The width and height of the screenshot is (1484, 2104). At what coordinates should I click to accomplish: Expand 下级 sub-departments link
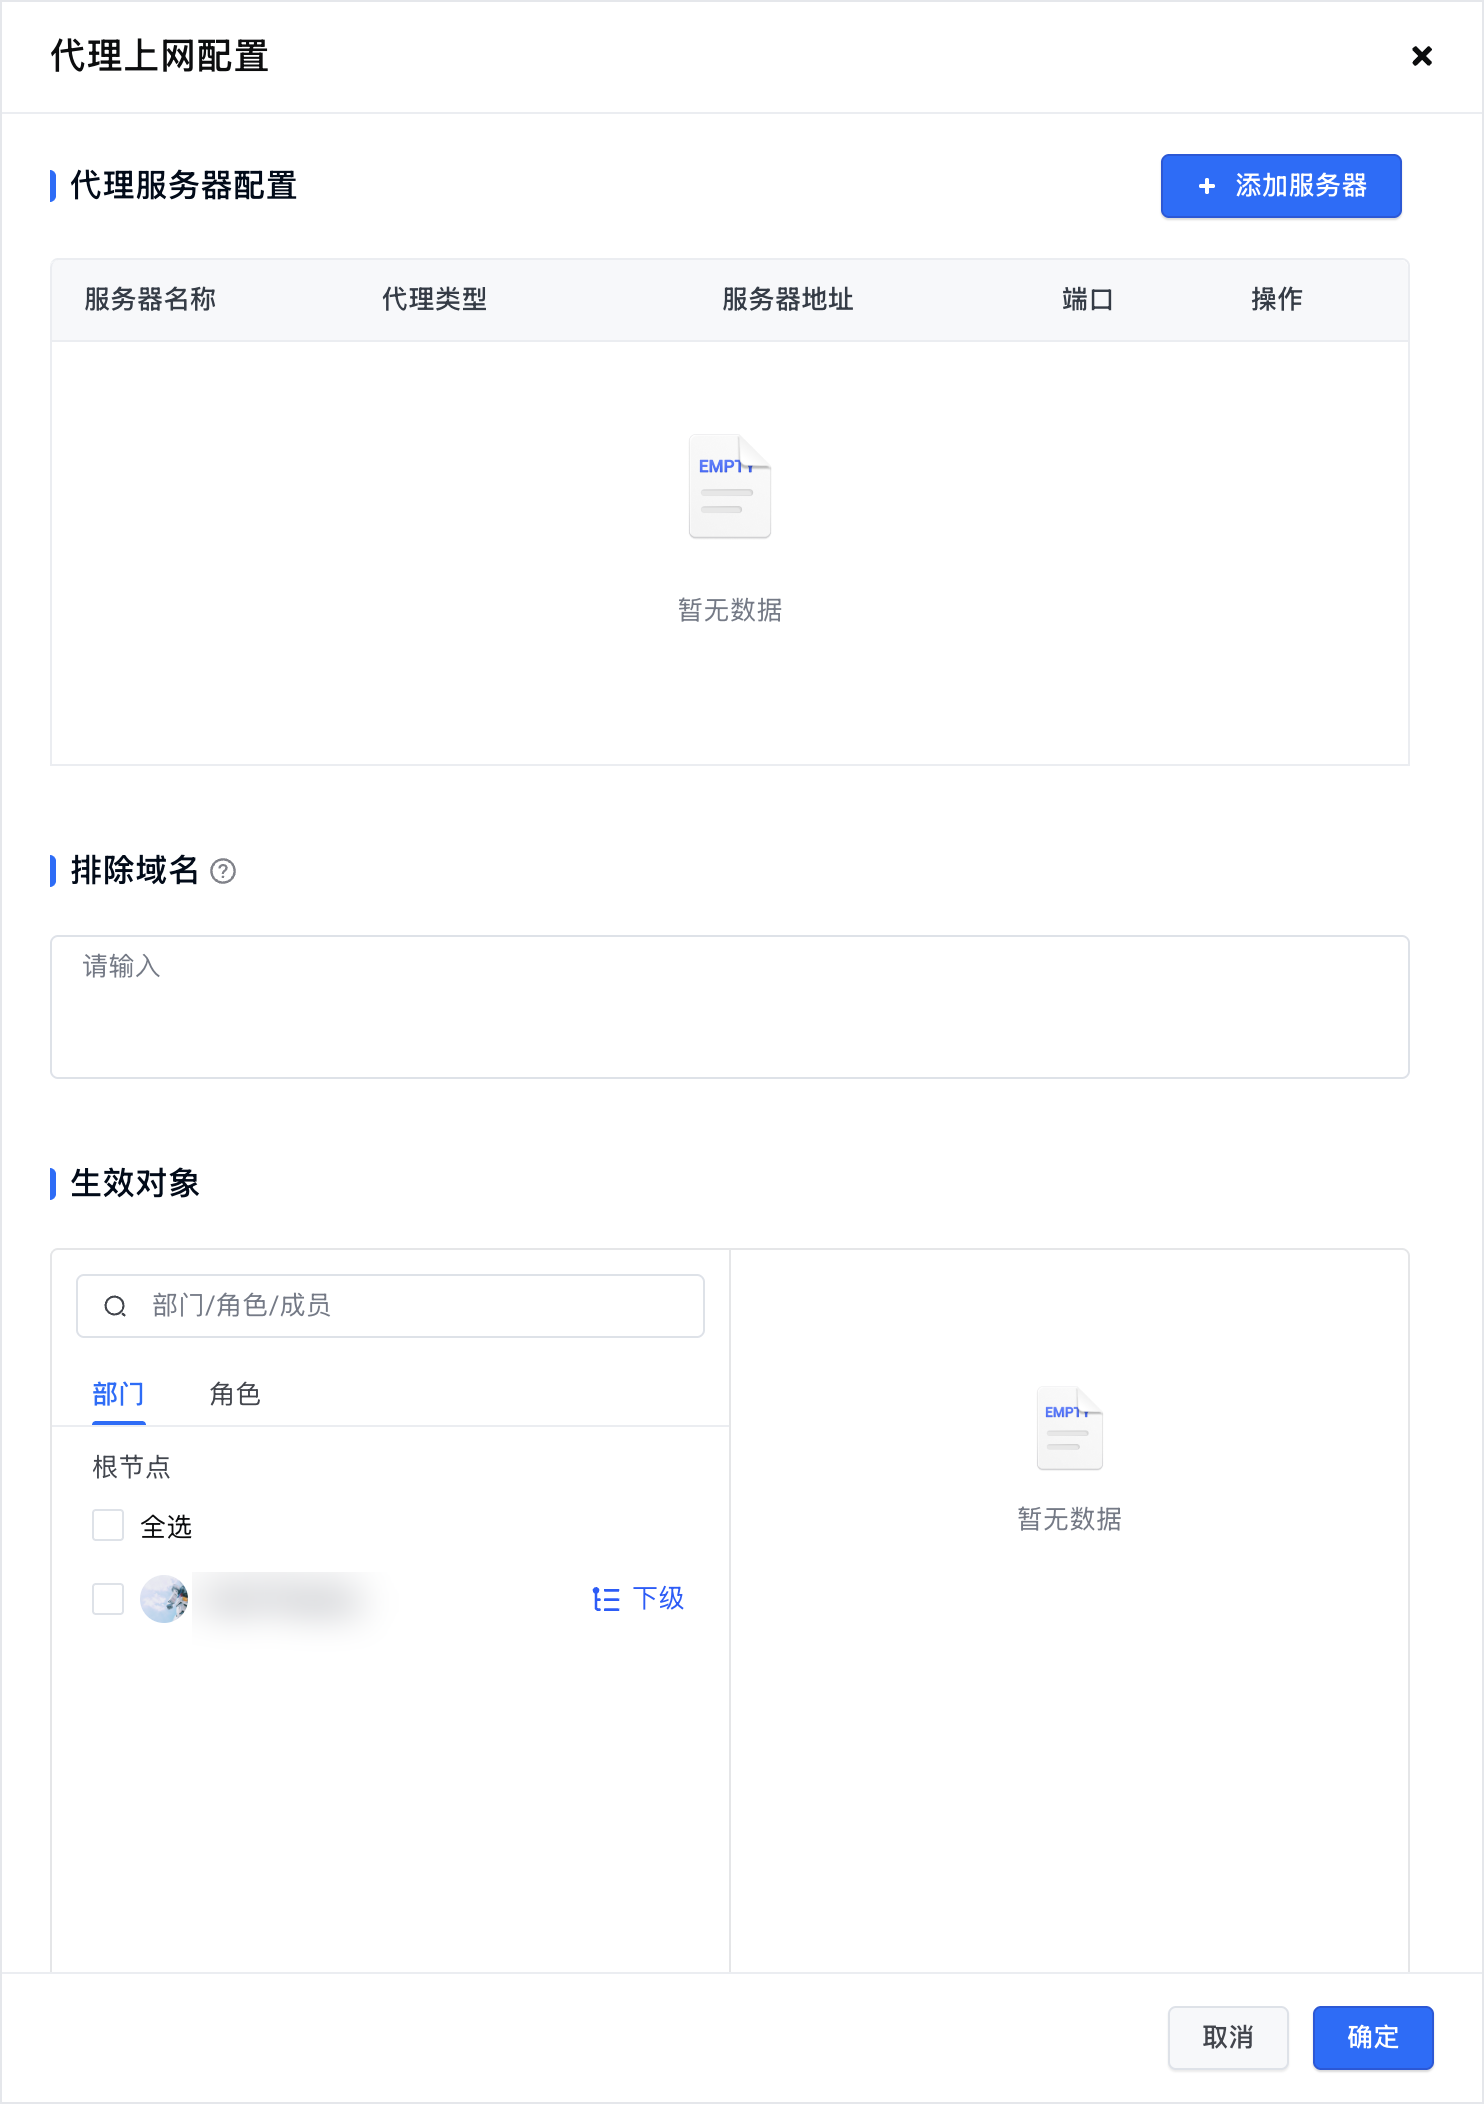click(638, 1599)
